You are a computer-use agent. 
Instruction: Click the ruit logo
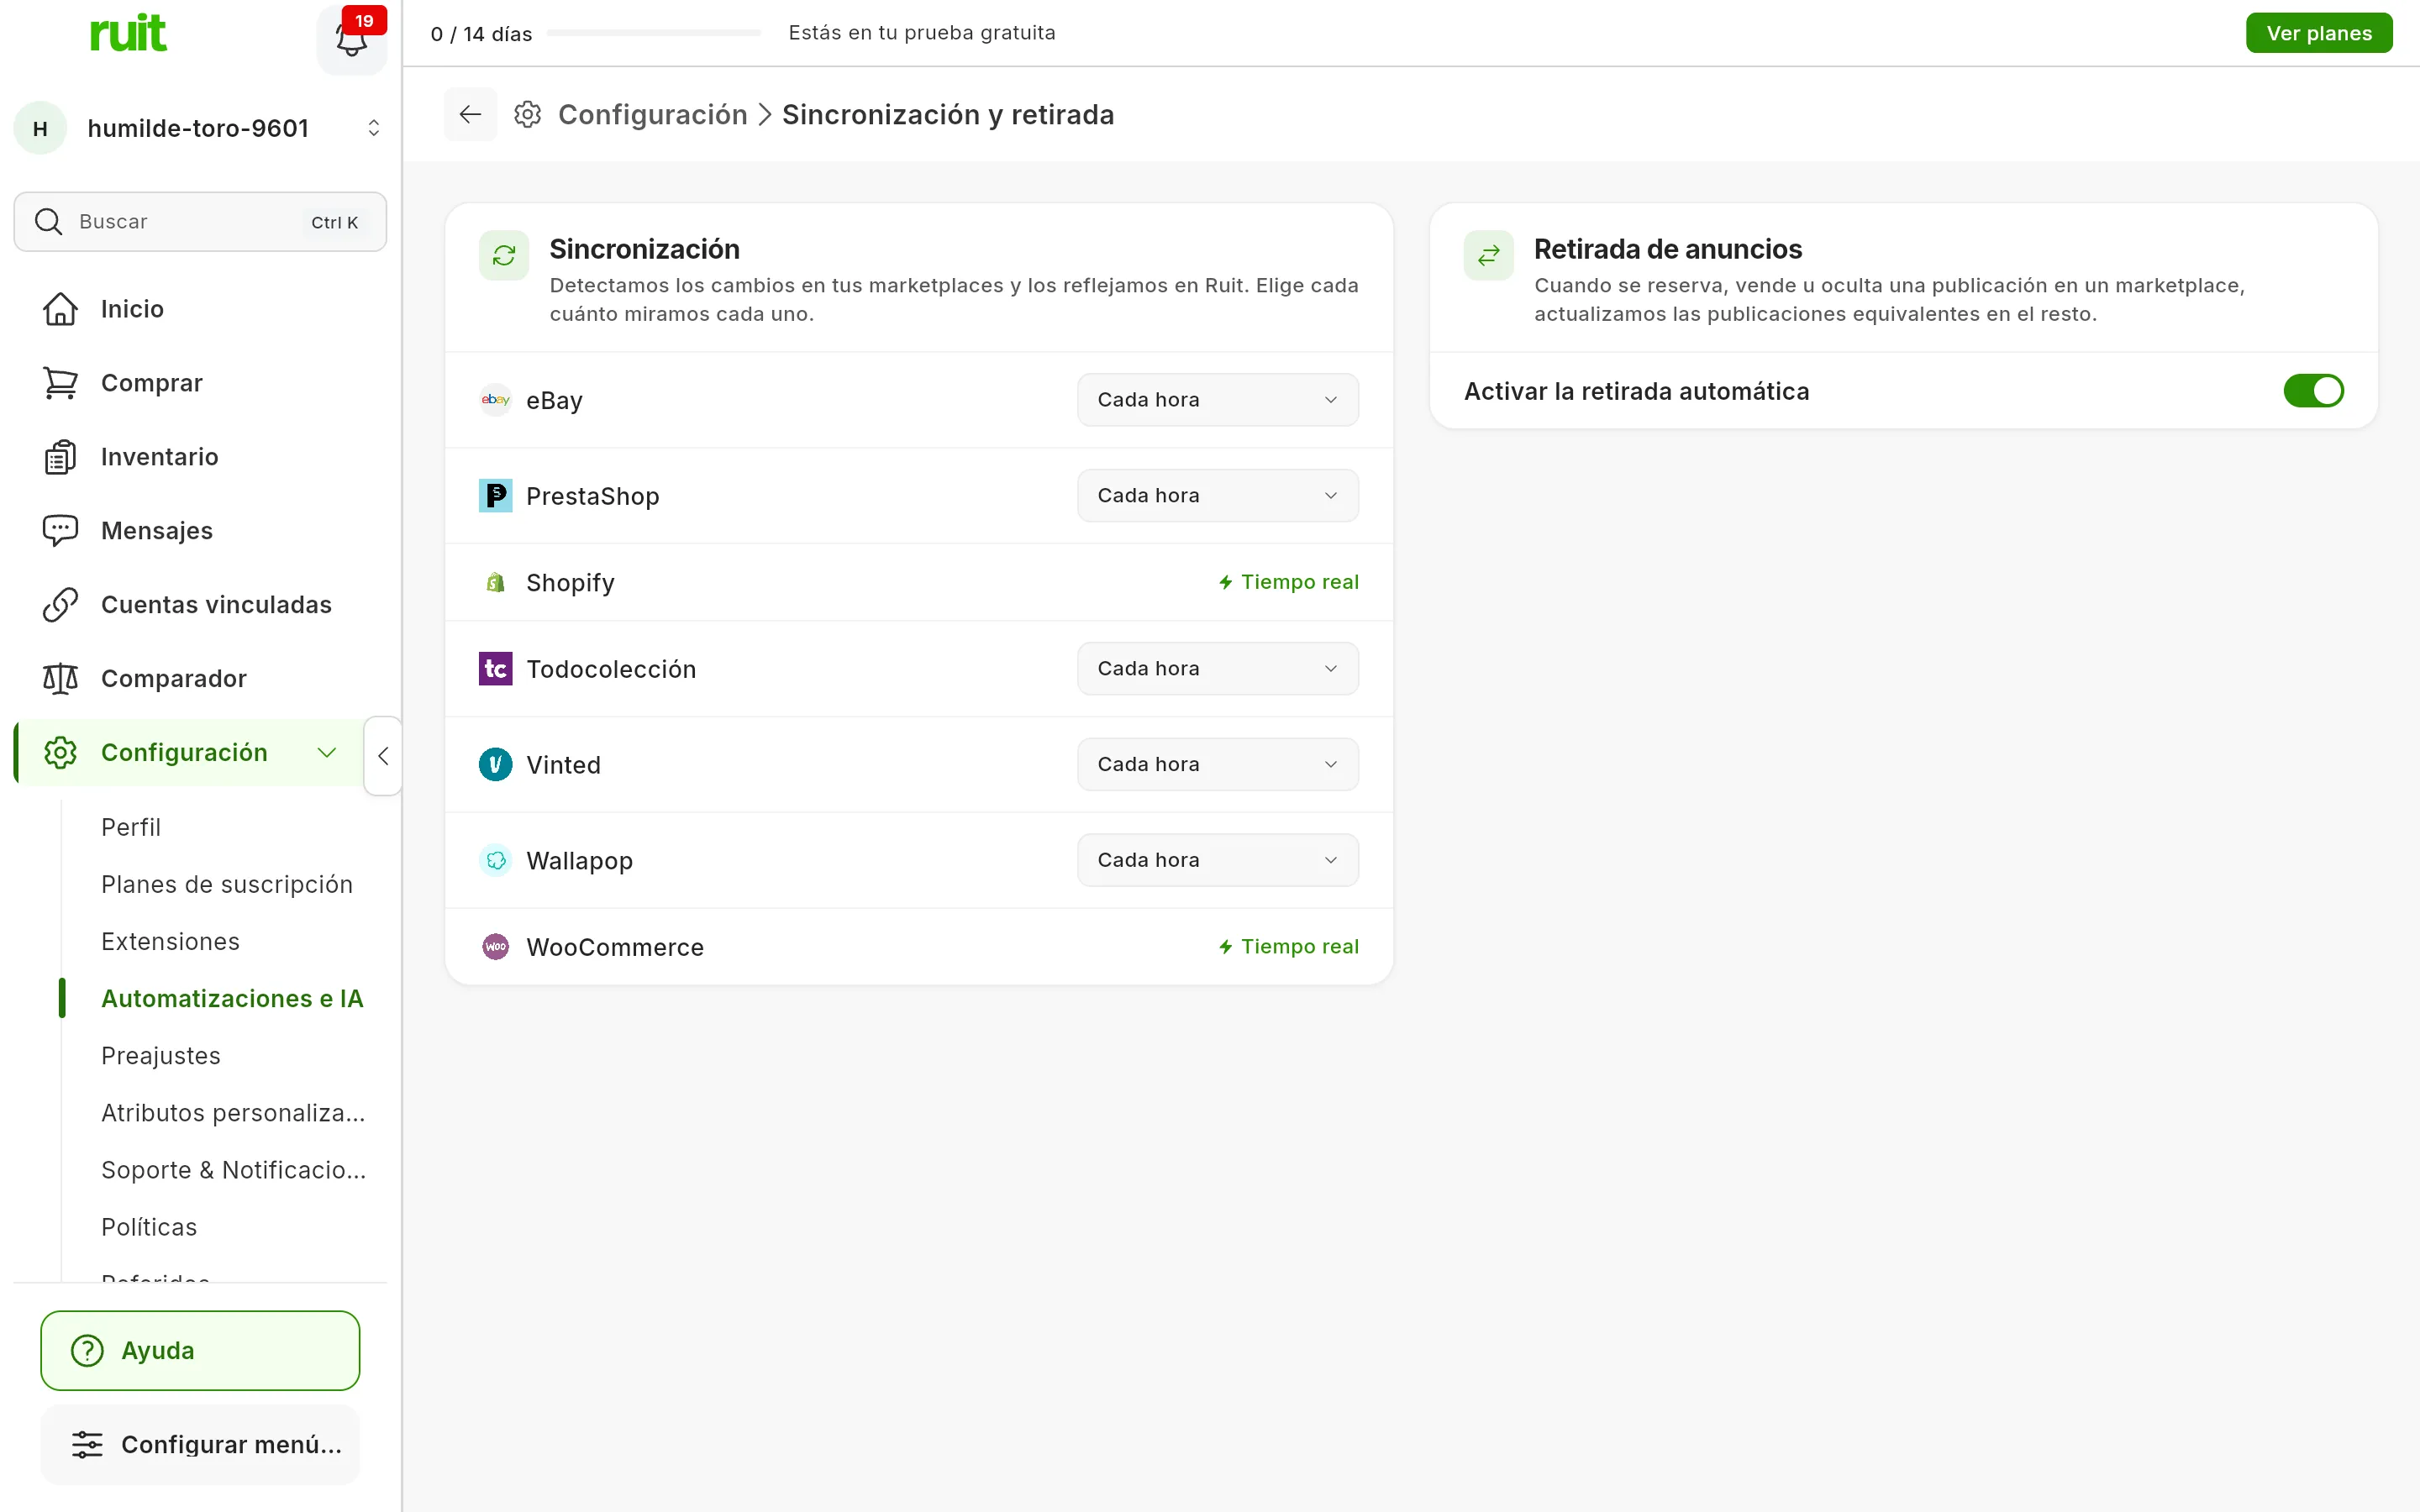tap(128, 33)
